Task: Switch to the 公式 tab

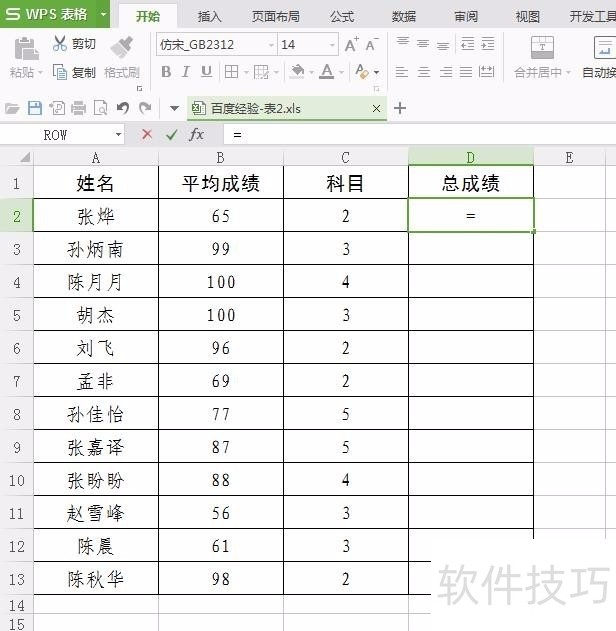Action: 342,16
